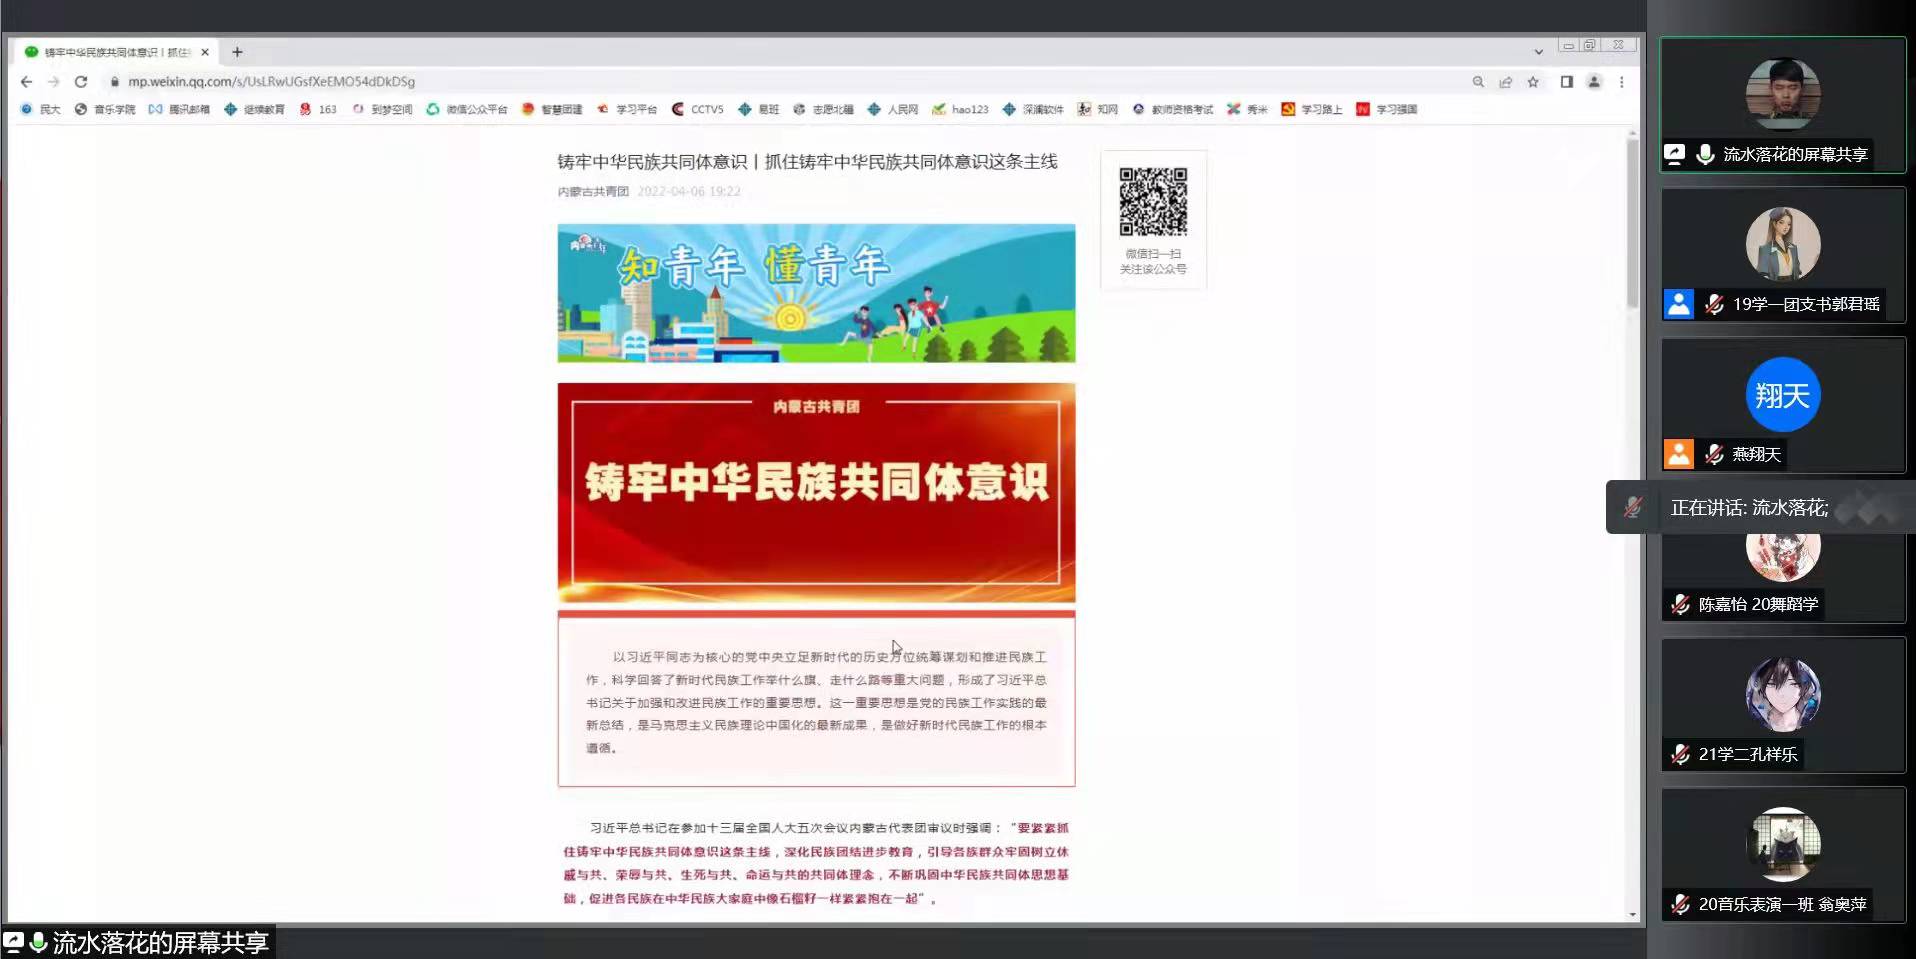Toggle muted mic icon for 21学二孔祥乐
Screen dimensions: 1916x959
(1680, 754)
